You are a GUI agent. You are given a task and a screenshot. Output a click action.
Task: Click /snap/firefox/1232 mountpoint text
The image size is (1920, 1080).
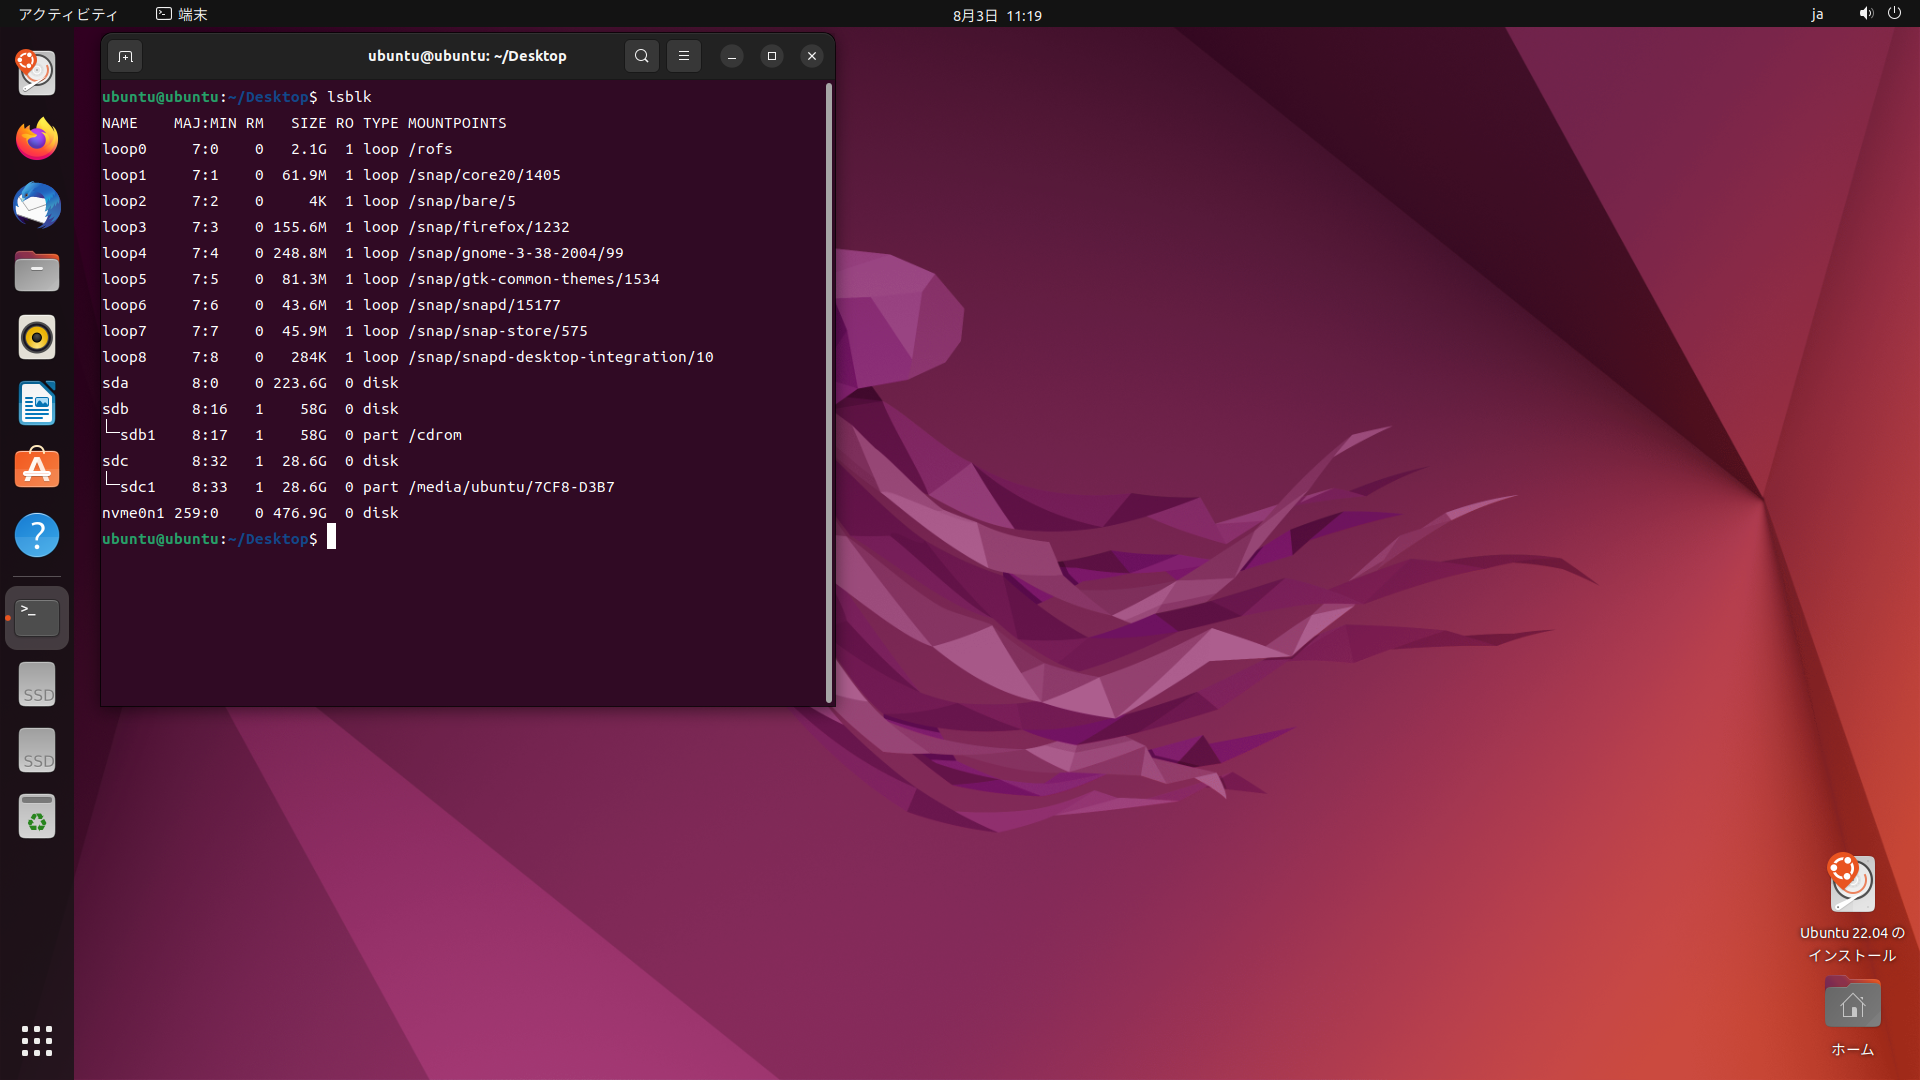tap(489, 227)
